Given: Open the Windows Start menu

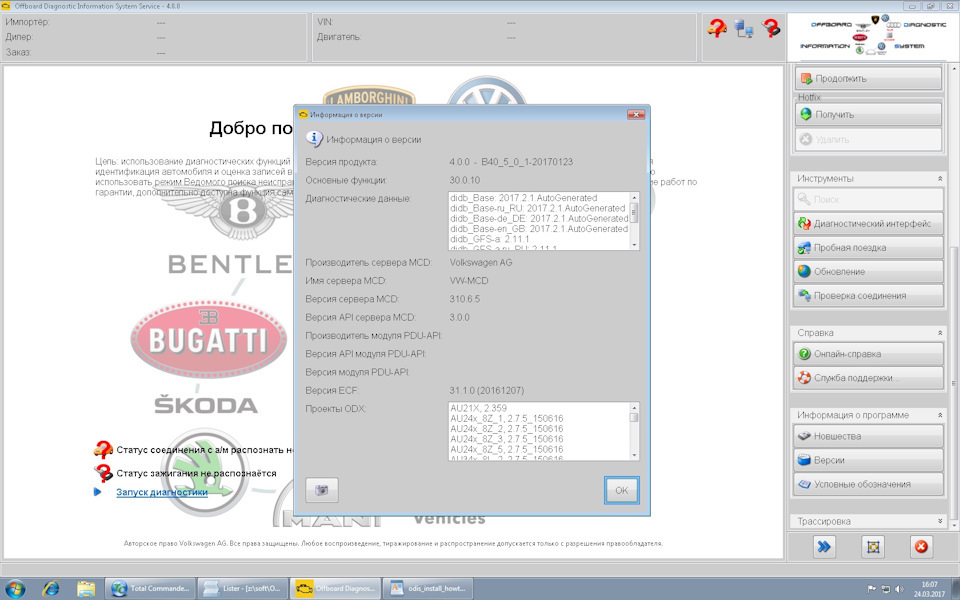Looking at the screenshot, I should tap(15, 588).
